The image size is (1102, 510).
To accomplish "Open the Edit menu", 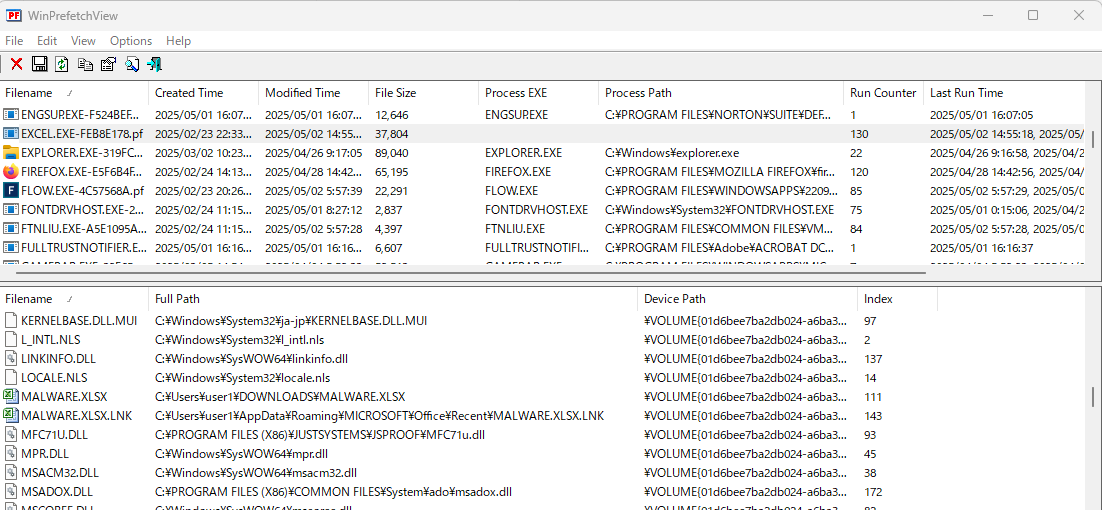I will point(47,41).
